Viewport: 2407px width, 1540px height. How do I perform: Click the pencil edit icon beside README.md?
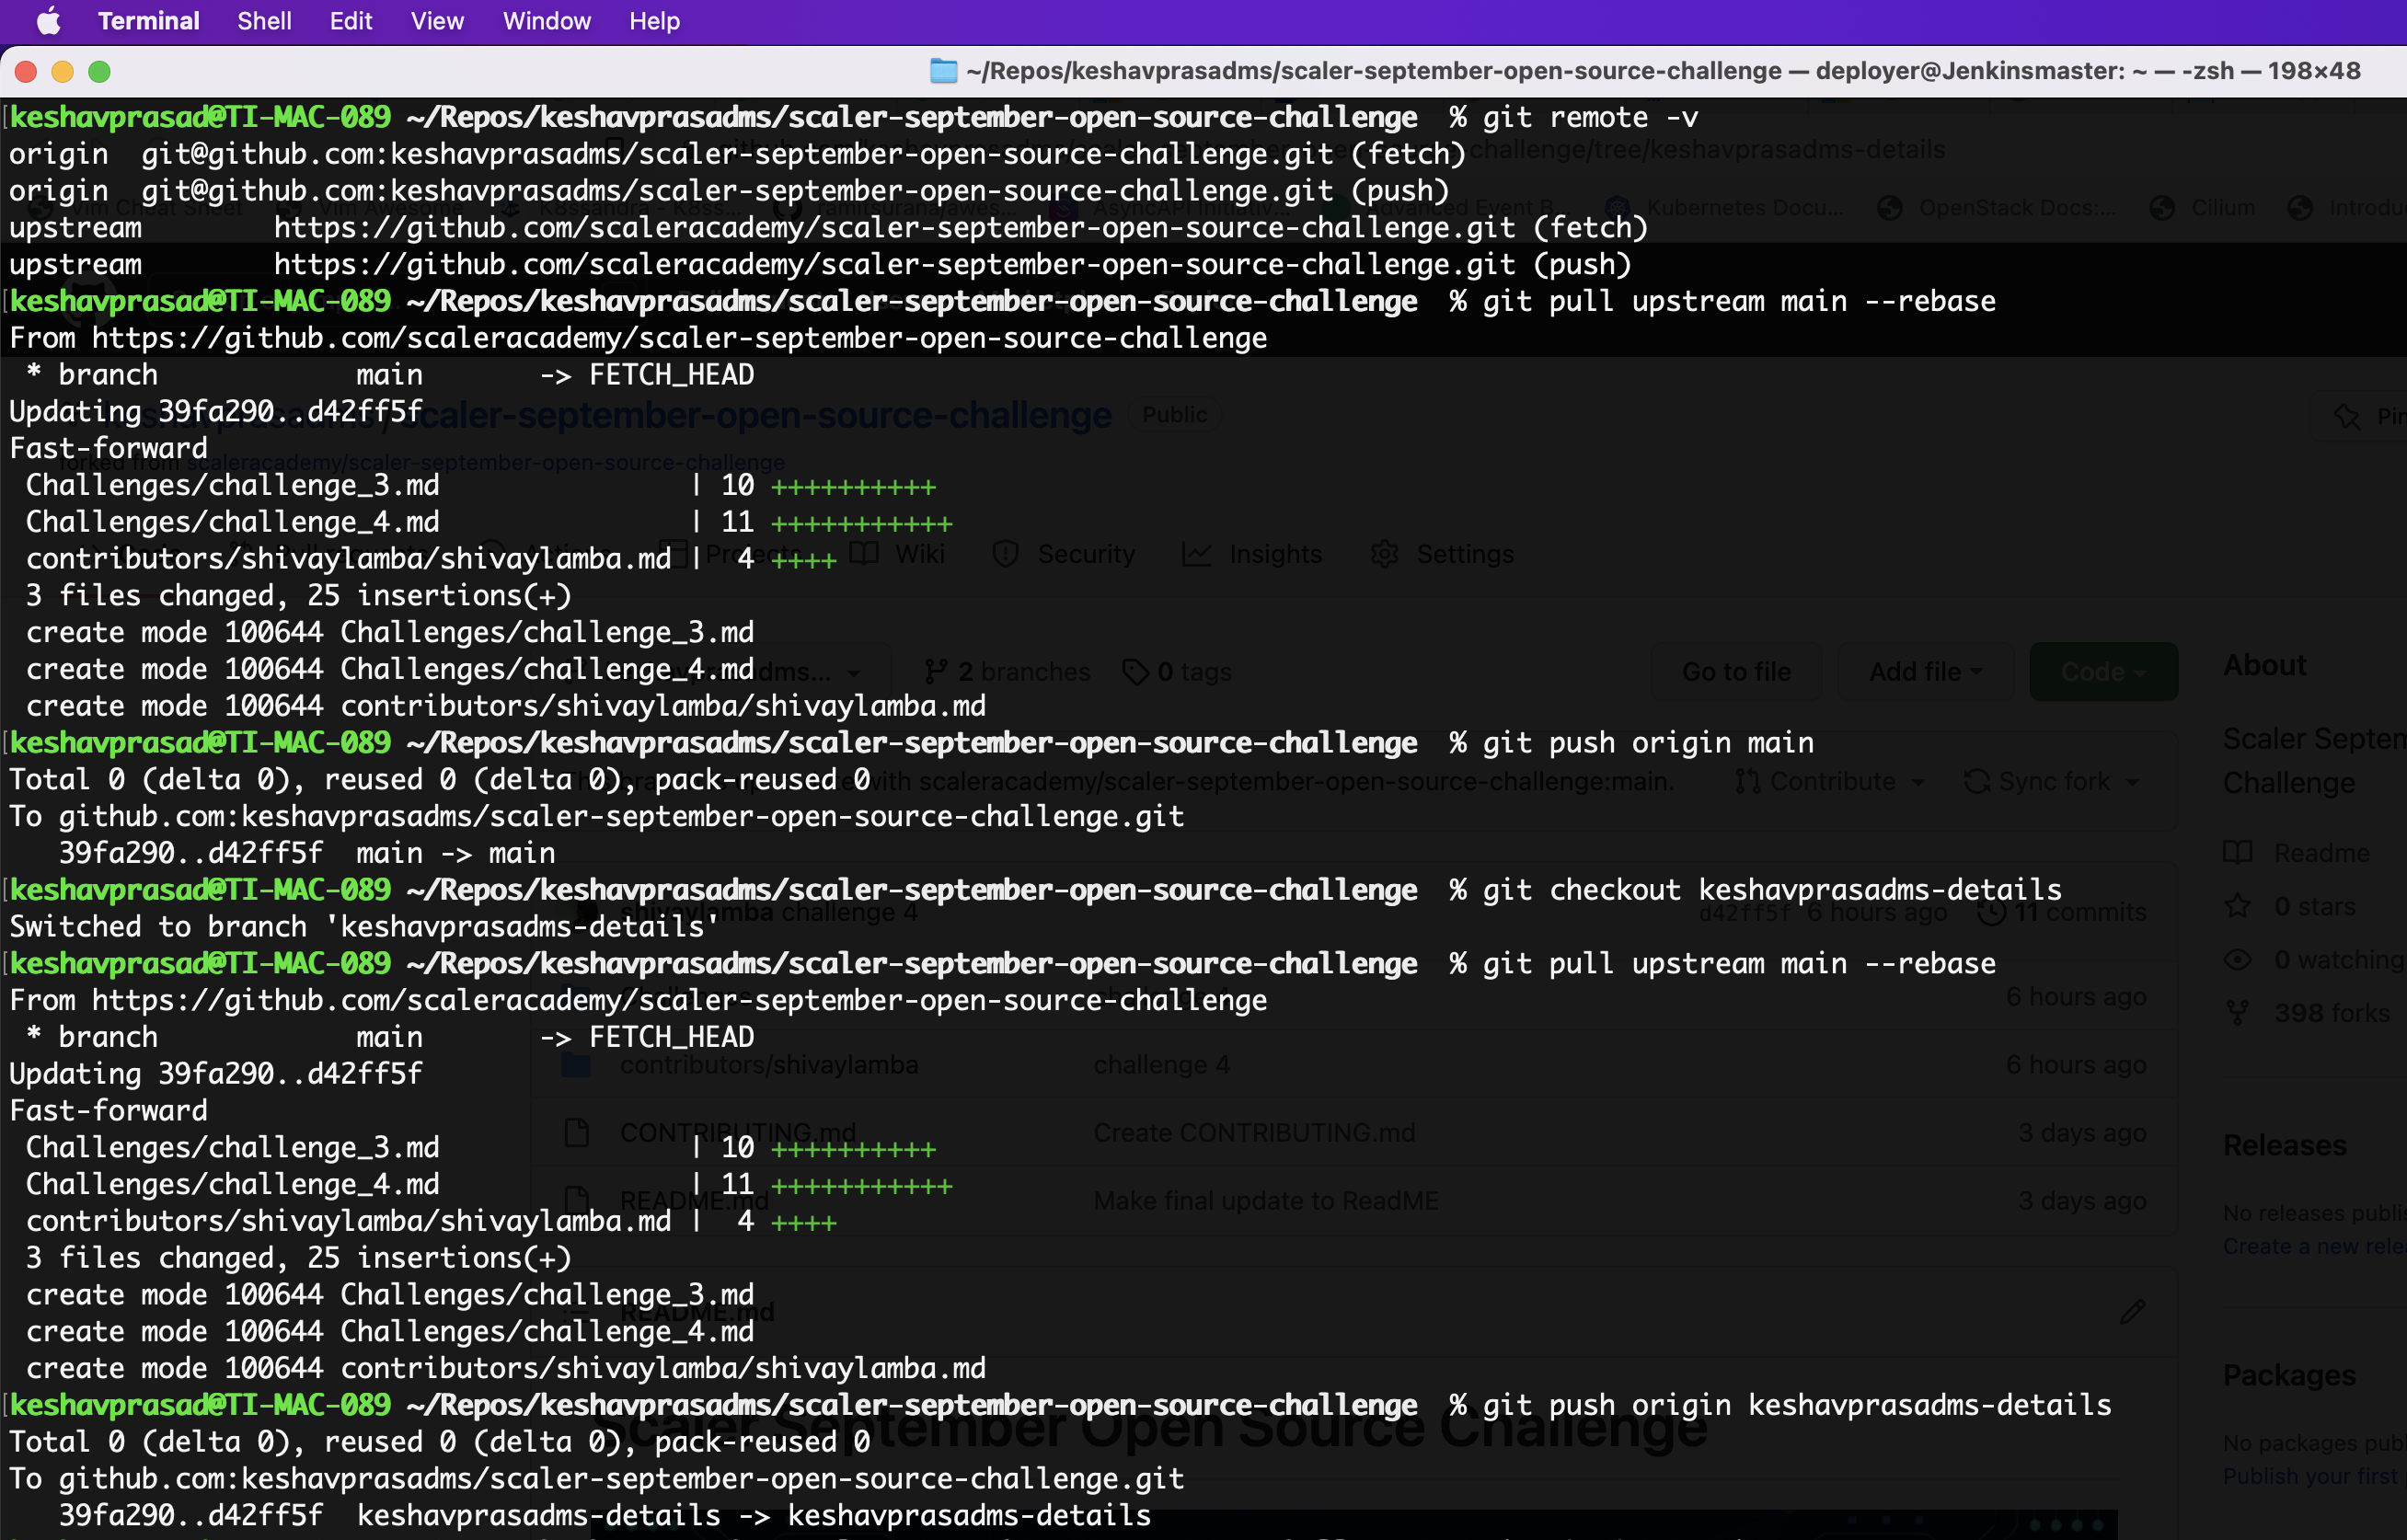click(2134, 1311)
